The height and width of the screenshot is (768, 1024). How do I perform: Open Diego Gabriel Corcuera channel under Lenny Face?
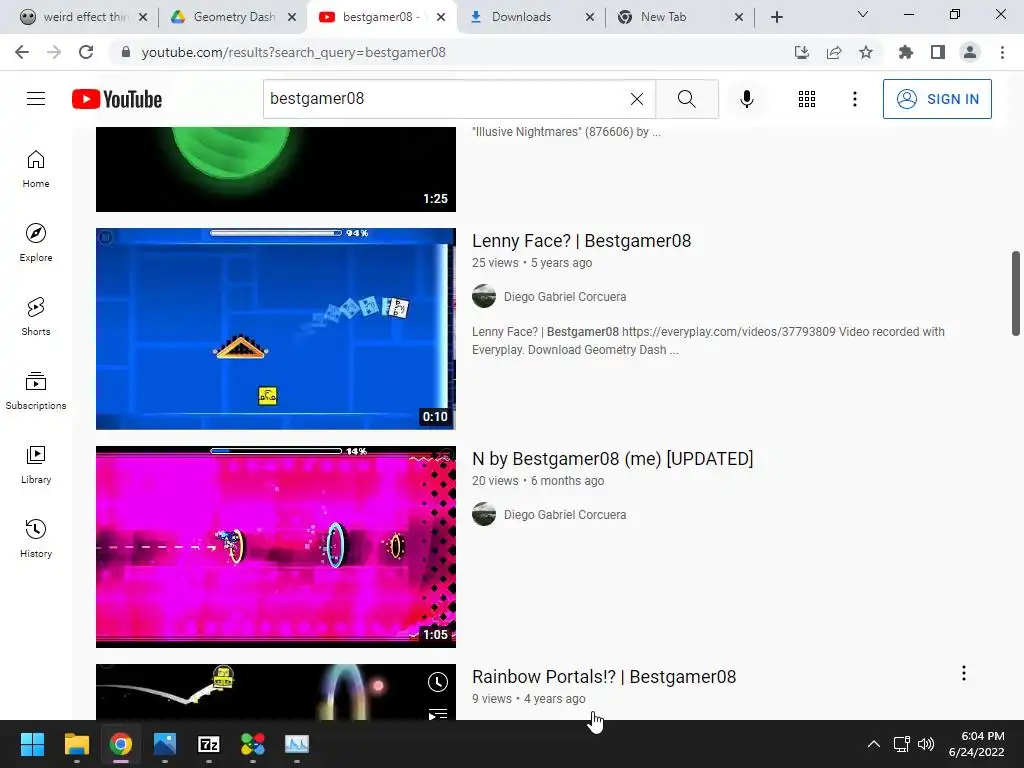coord(565,296)
